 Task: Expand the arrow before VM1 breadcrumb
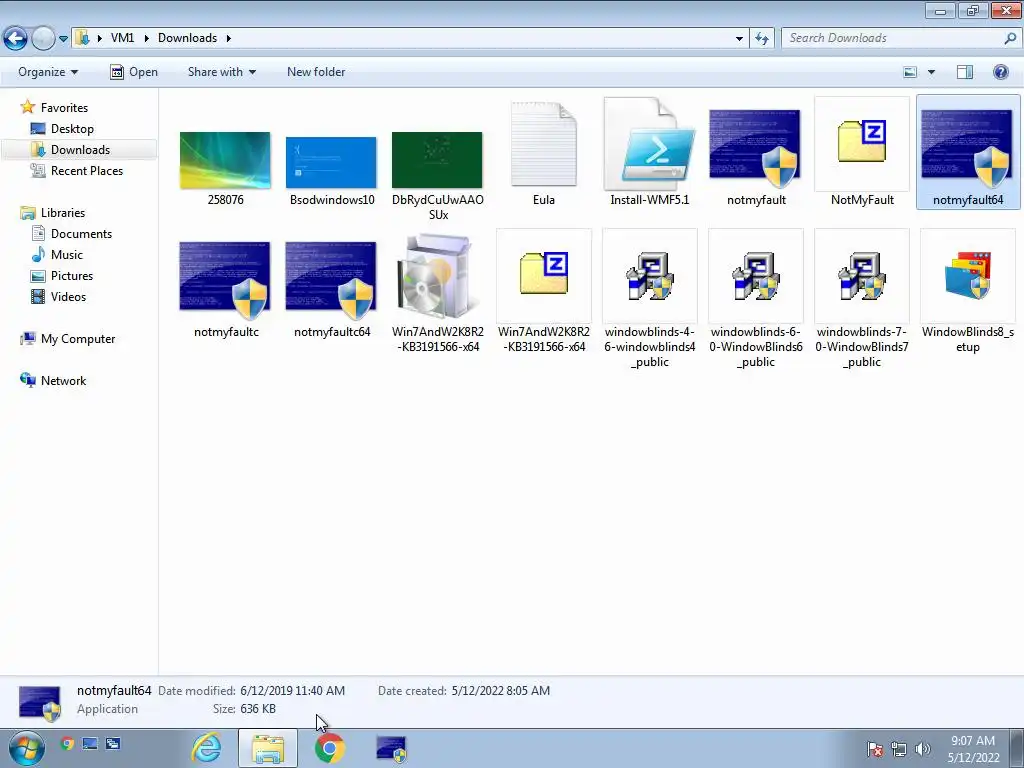99,38
